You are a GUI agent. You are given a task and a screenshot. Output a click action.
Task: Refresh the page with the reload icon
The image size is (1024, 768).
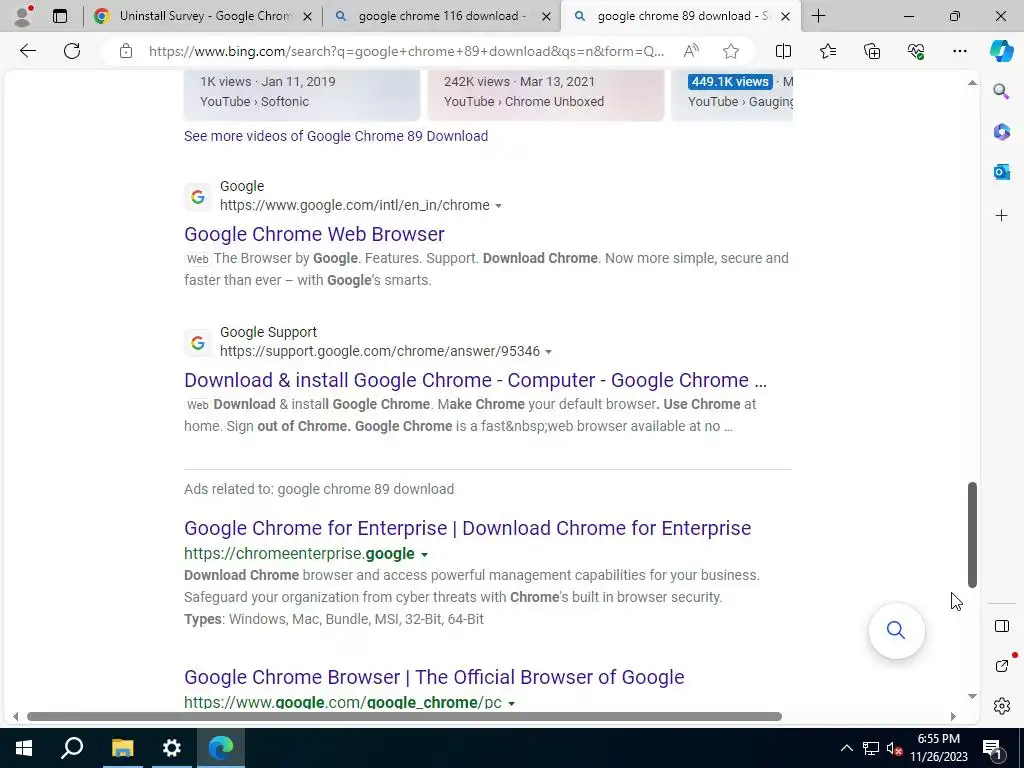pyautogui.click(x=72, y=51)
